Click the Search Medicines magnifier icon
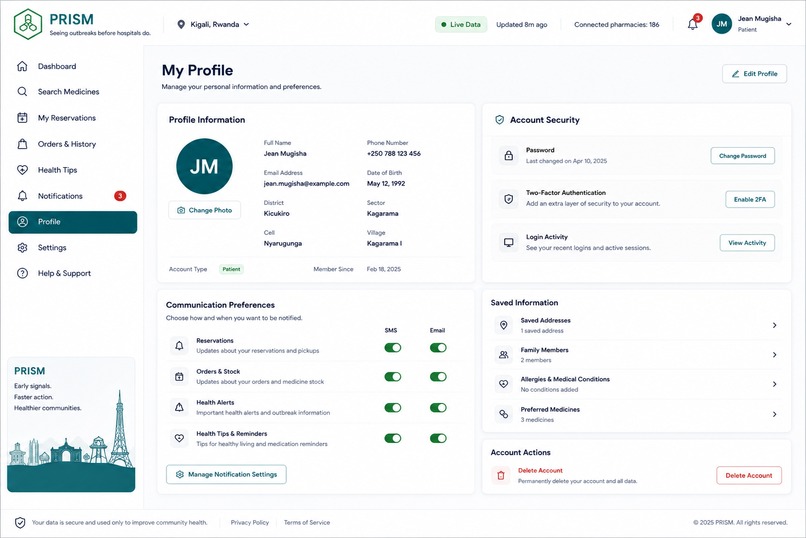Screen dimensions: 806x538 click(x=22, y=91)
